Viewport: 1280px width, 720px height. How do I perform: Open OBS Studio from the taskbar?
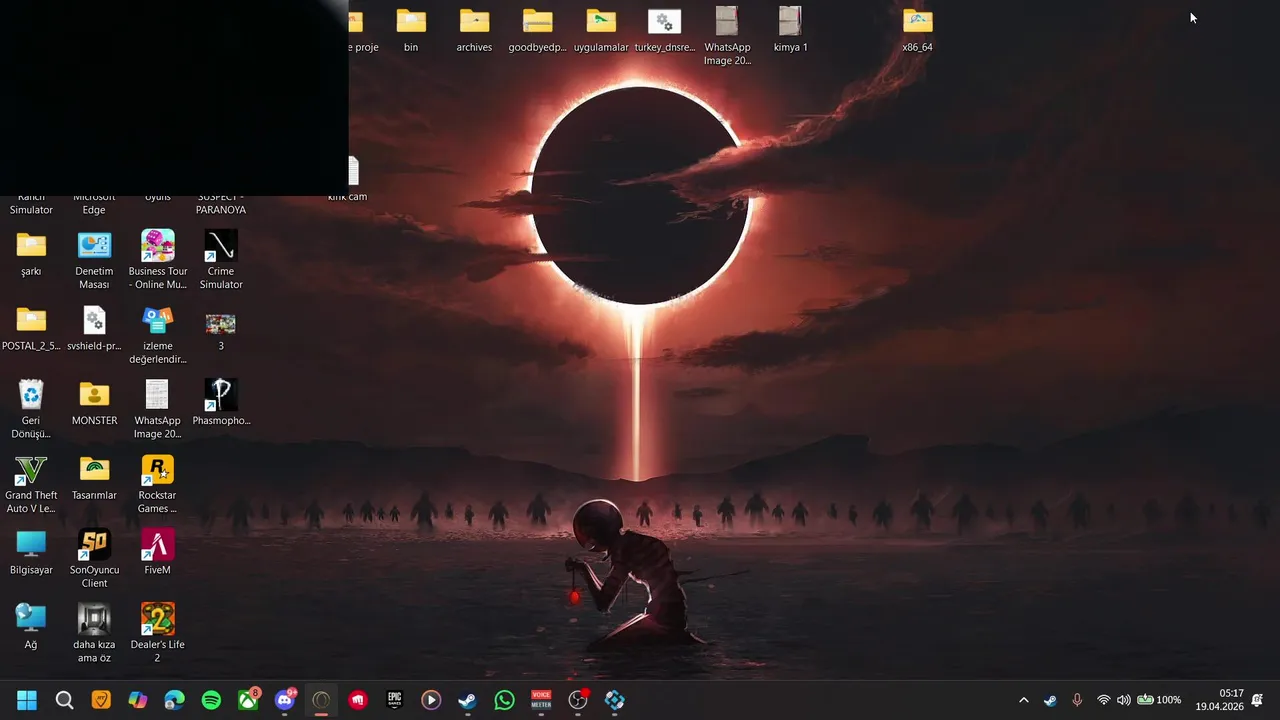tap(578, 700)
